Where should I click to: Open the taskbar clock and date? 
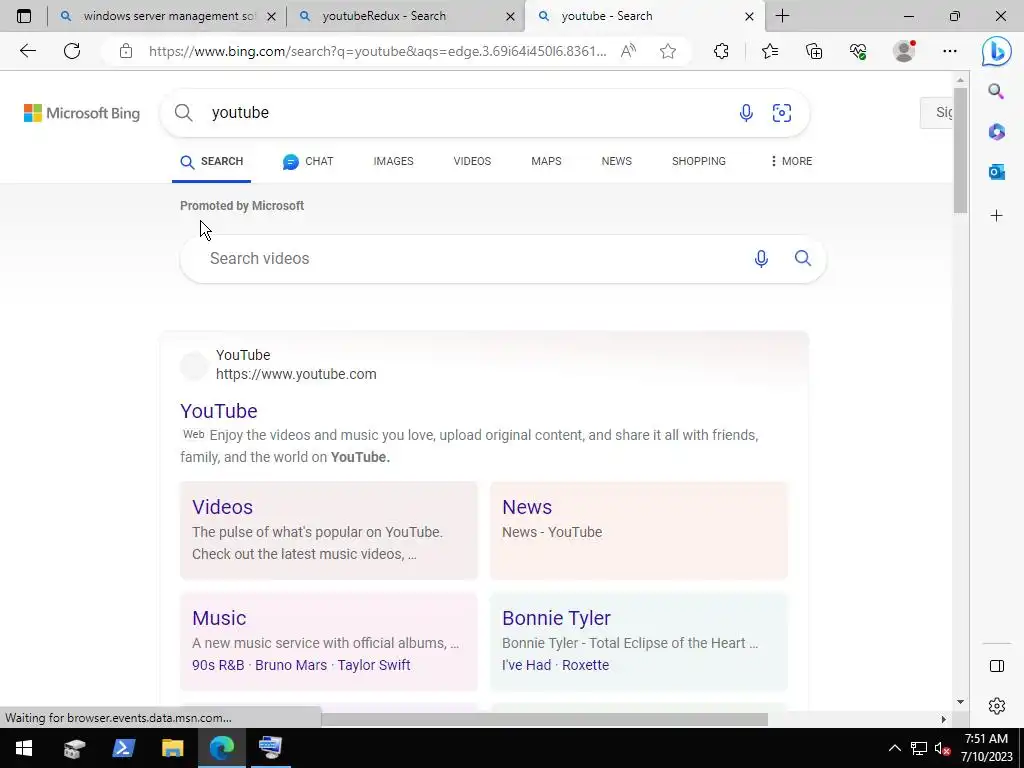(x=986, y=748)
